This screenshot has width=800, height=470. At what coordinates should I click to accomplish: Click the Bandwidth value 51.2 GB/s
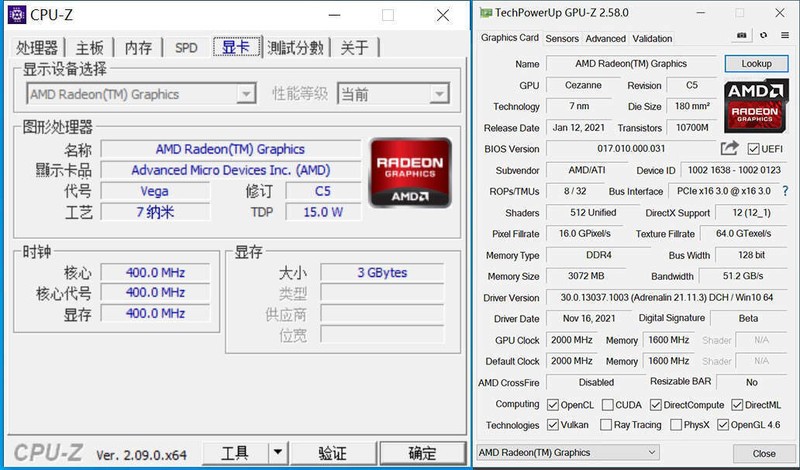(x=743, y=276)
